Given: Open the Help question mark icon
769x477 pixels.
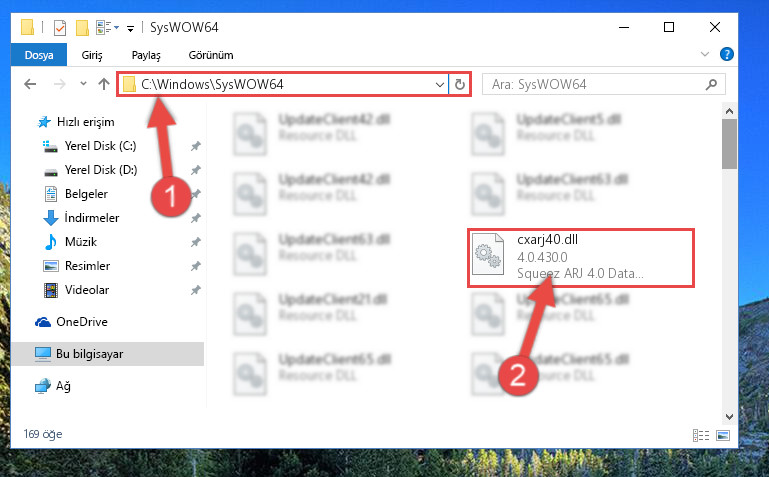Looking at the screenshot, I should 726,54.
